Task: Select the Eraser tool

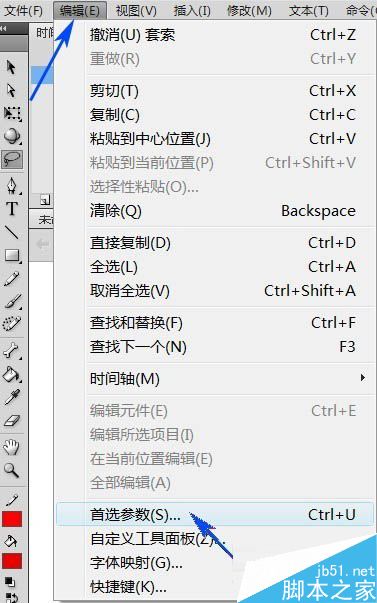Action: [12, 420]
